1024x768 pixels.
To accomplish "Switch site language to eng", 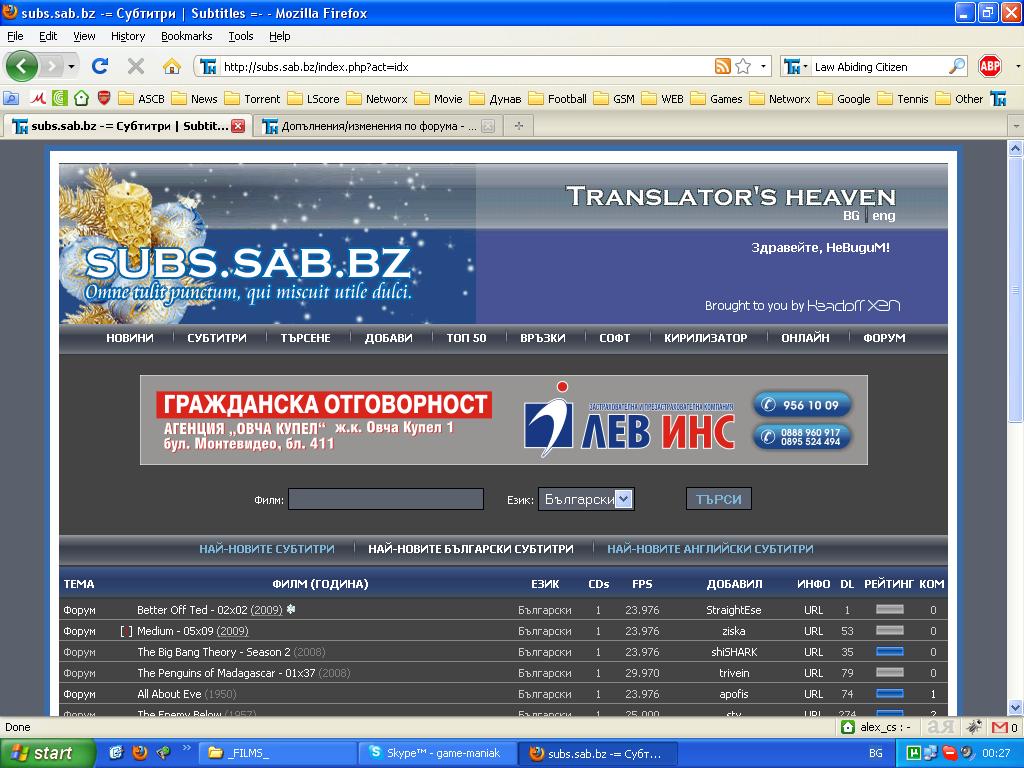I will point(884,216).
